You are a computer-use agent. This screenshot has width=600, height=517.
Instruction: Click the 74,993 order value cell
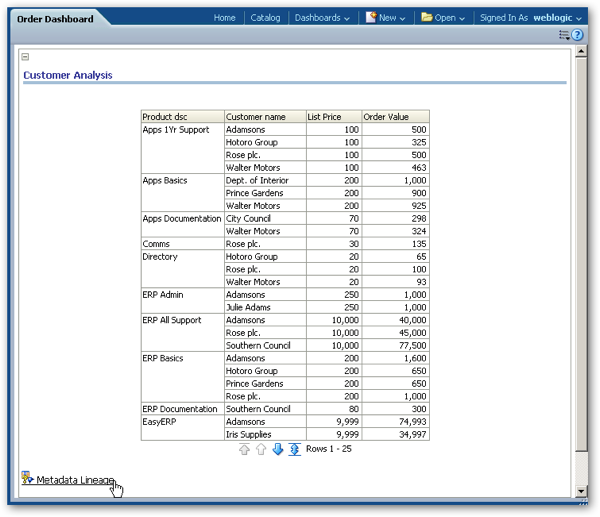pos(396,421)
